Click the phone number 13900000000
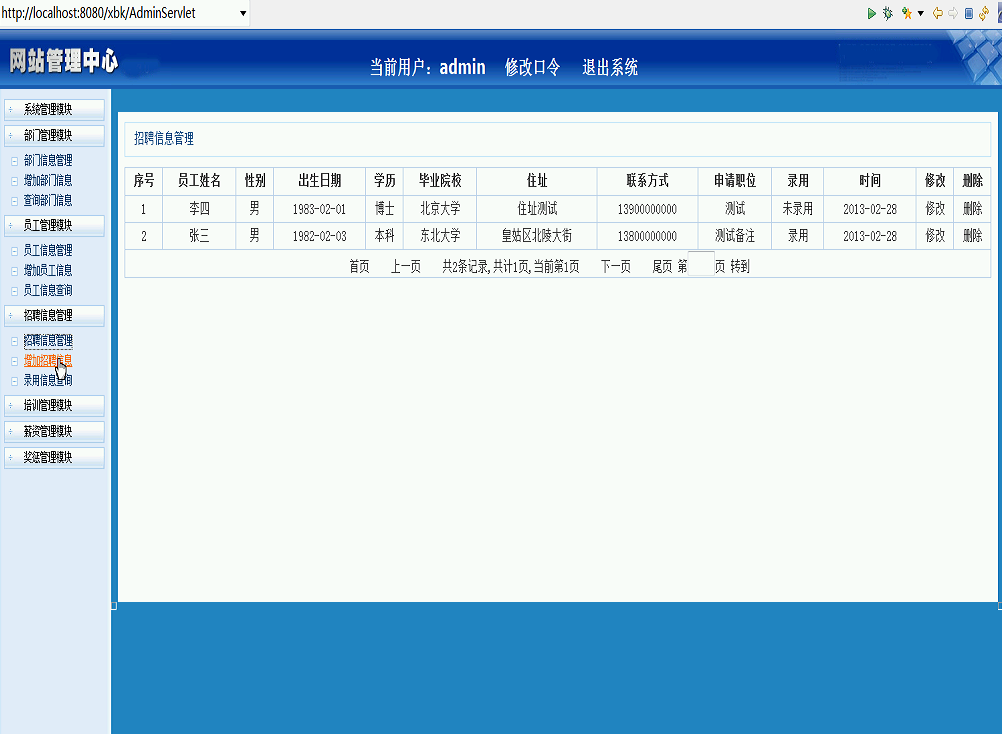This screenshot has height=734, width=1002. coord(647,210)
